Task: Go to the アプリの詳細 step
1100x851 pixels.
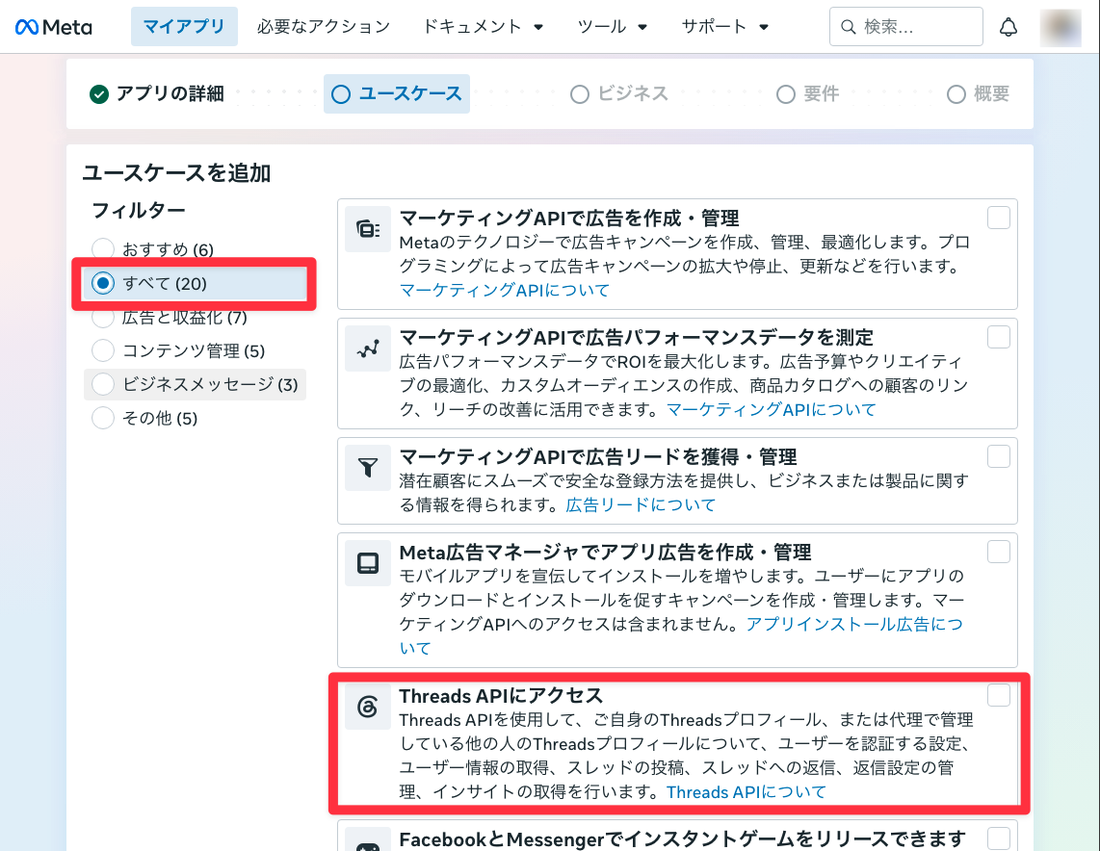Action: tap(157, 94)
